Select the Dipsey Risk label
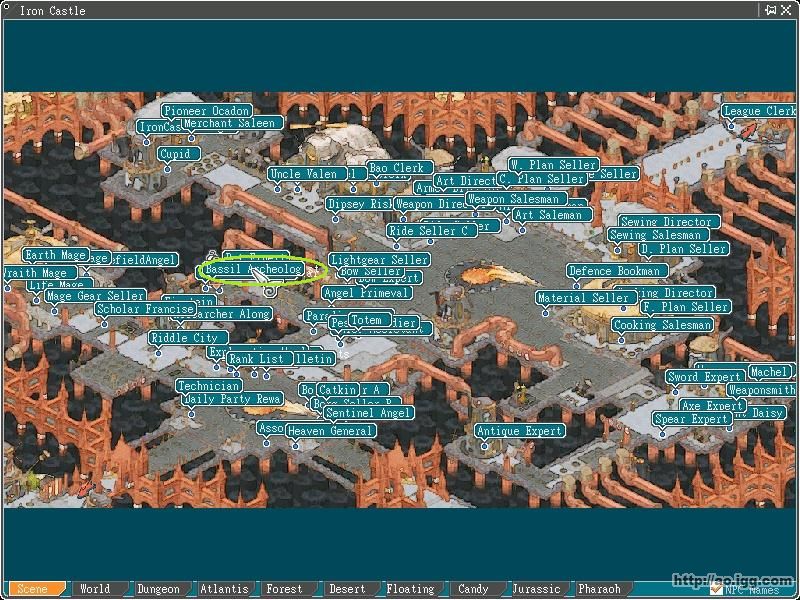 click(360, 204)
